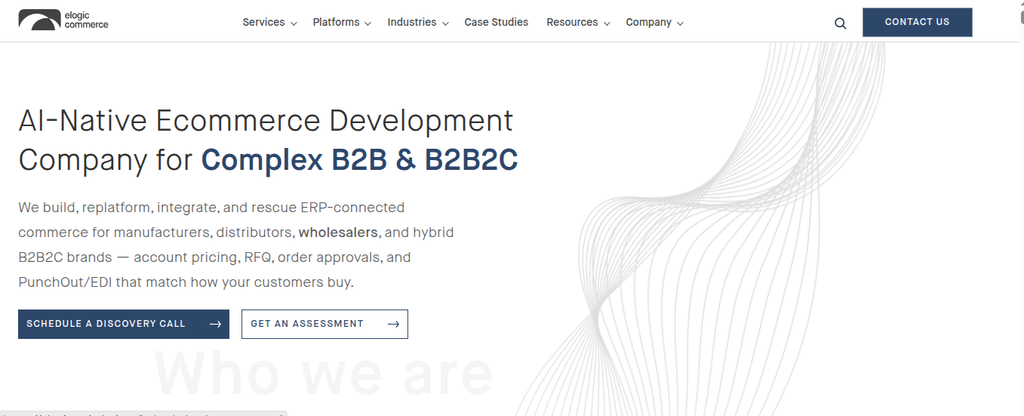Click the Complex B2B & B2B2C heading text
This screenshot has width=1024, height=416.
click(x=359, y=160)
